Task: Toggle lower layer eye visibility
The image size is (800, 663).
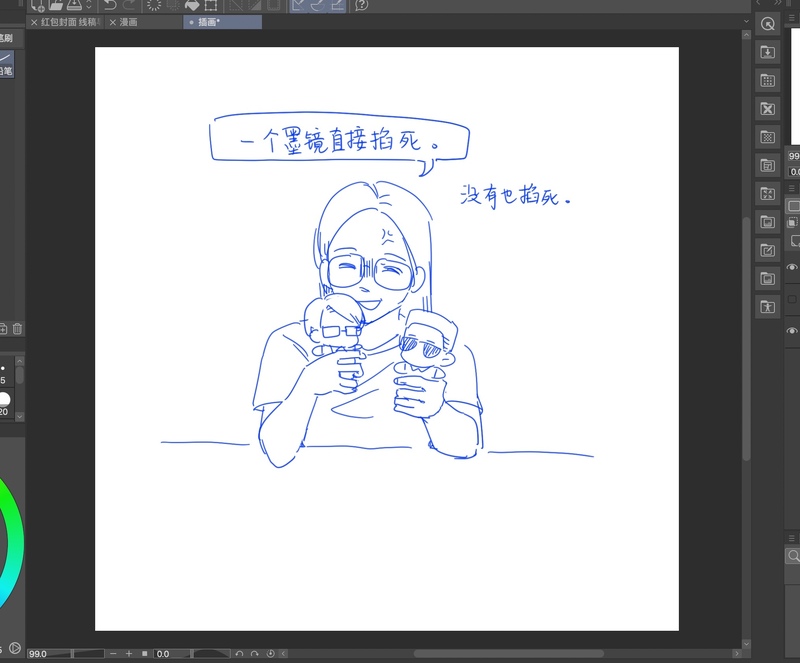Action: tap(792, 331)
